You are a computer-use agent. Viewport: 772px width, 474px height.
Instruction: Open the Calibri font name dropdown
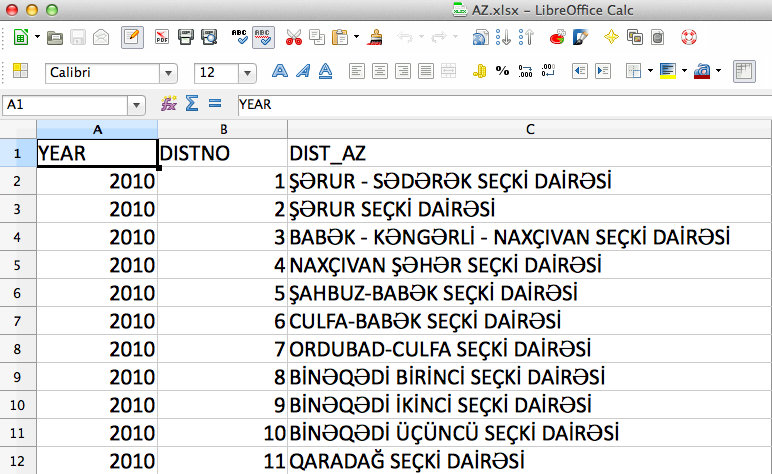[169, 73]
